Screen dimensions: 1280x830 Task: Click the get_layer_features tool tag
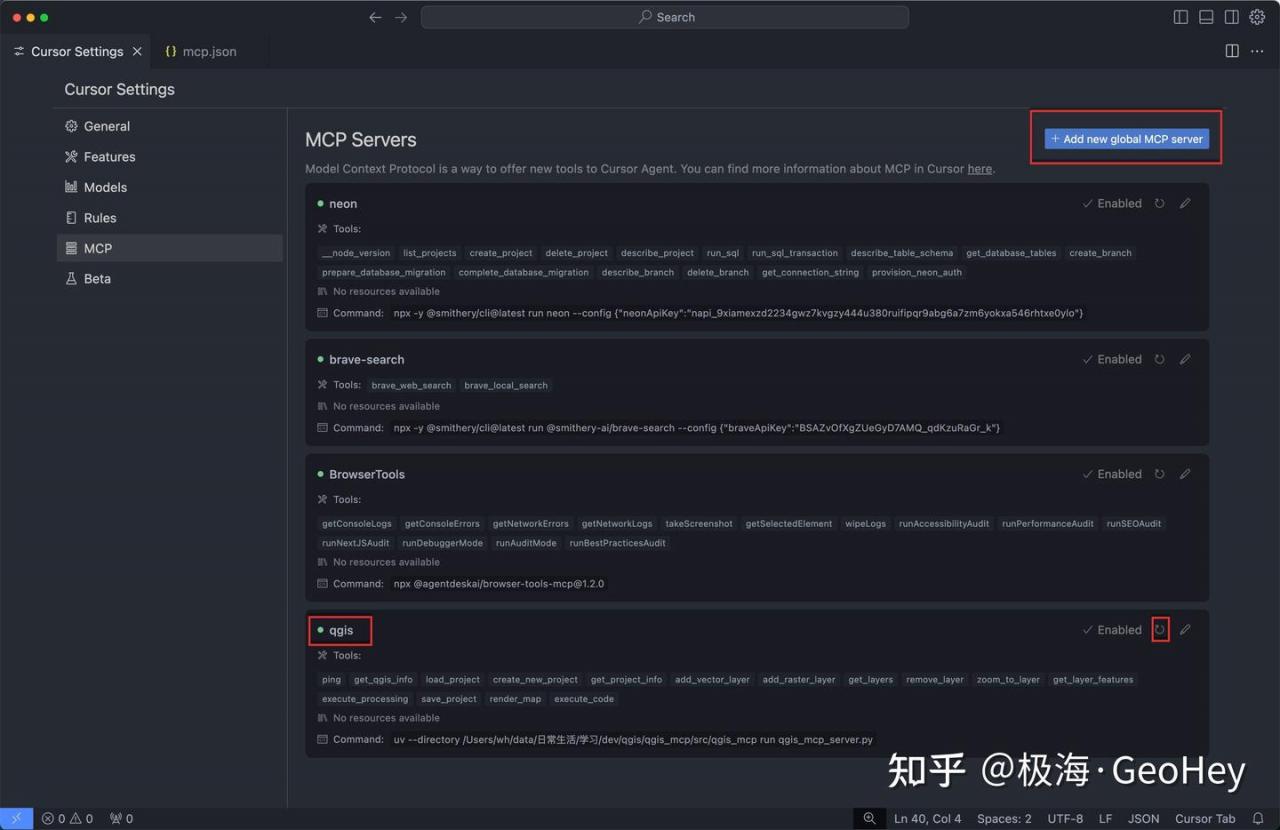1093,679
